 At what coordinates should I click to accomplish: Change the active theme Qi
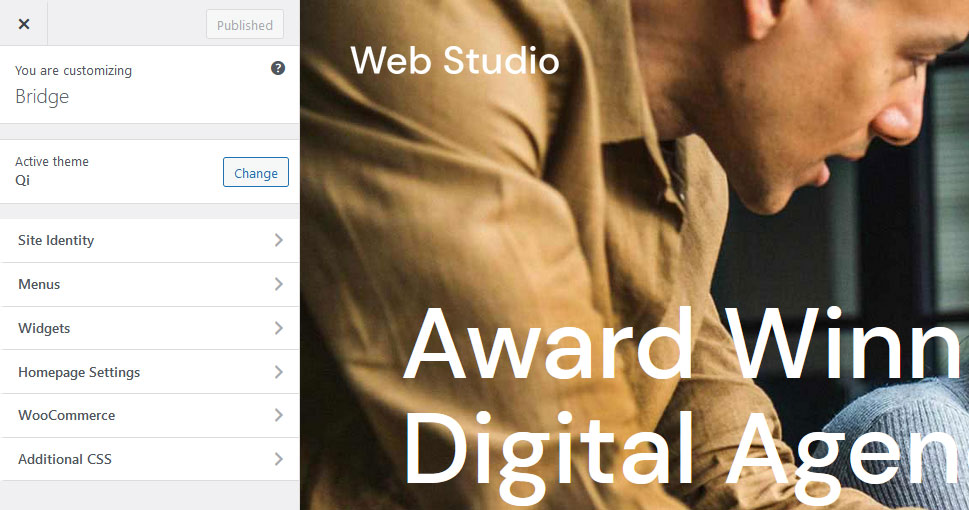click(x=256, y=172)
